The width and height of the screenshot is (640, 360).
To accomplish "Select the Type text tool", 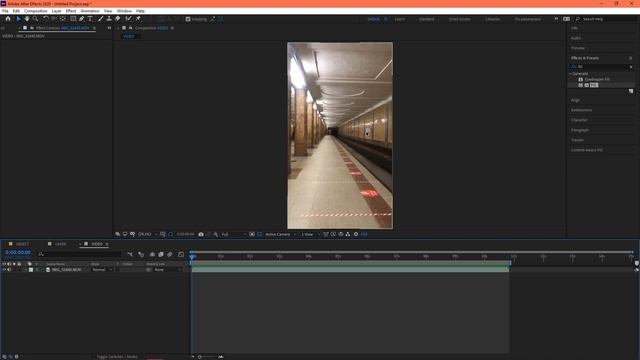I will (90, 19).
